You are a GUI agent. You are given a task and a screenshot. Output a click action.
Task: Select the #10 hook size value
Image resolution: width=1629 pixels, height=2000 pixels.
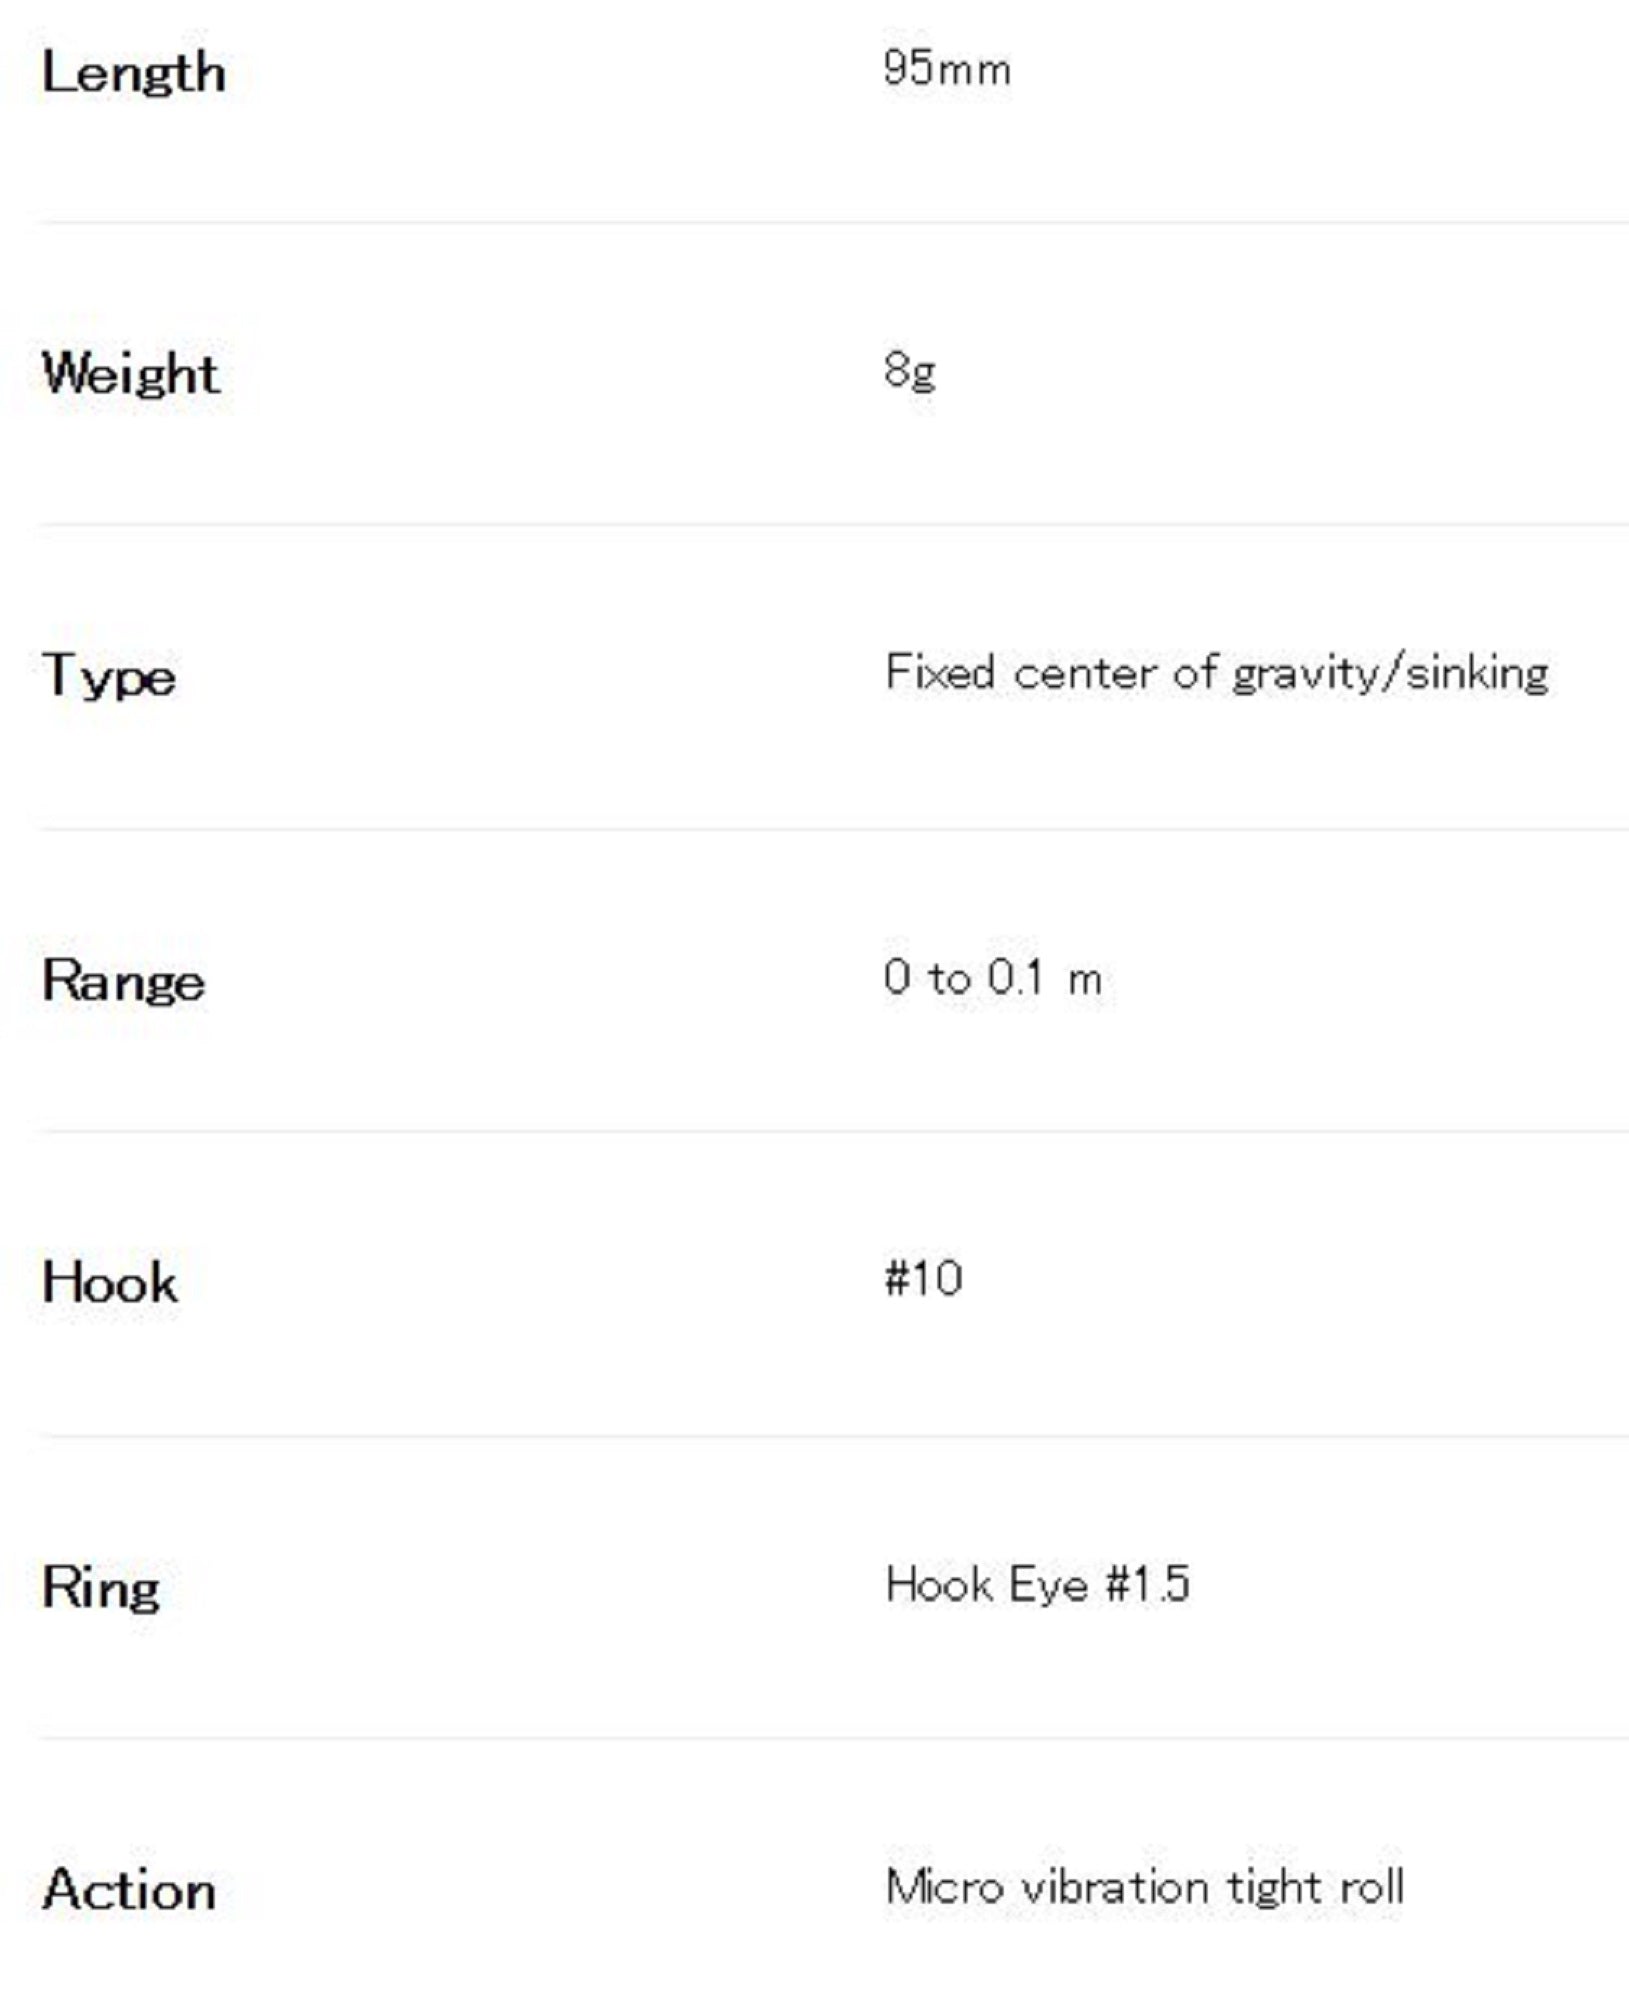click(x=923, y=1279)
